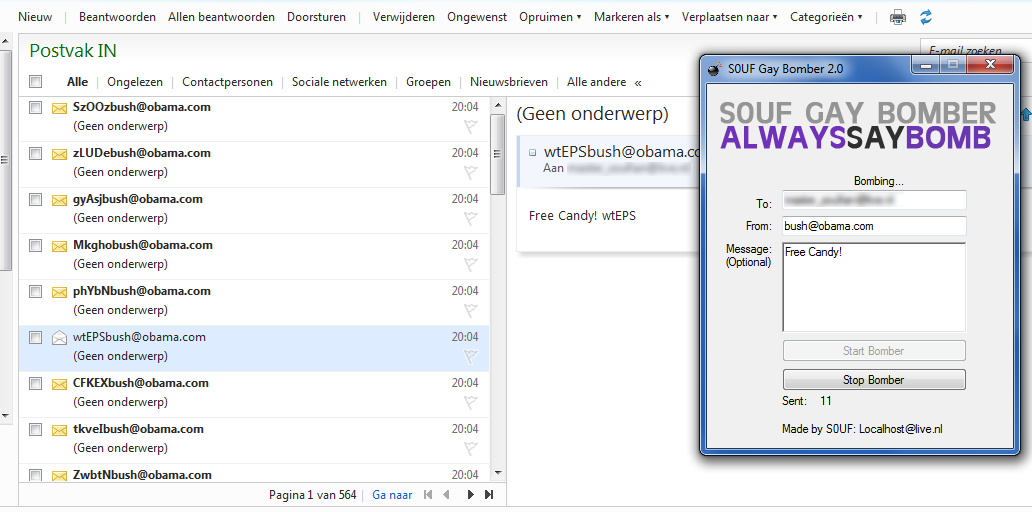
Task: Open the Opruimen dropdown
Action: (x=550, y=17)
